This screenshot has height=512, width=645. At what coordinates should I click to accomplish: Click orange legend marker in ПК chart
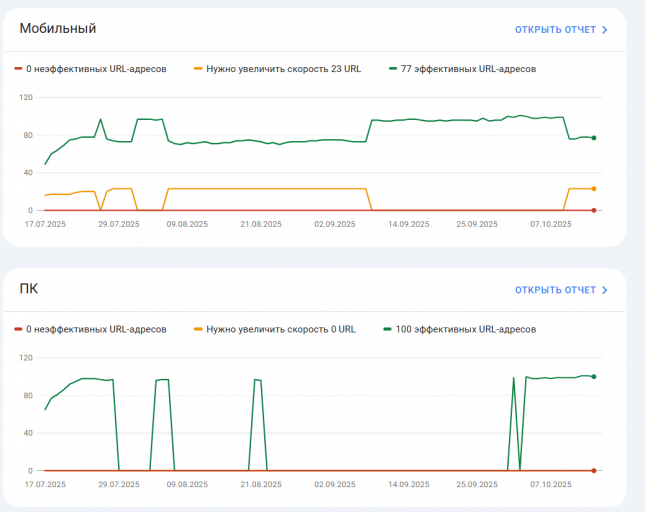pos(198,329)
